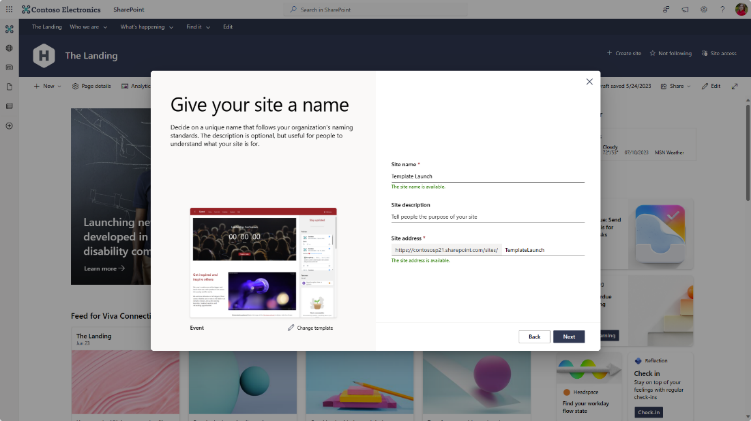Open The Landing navigation item
The width and height of the screenshot is (751, 421).
46,27
